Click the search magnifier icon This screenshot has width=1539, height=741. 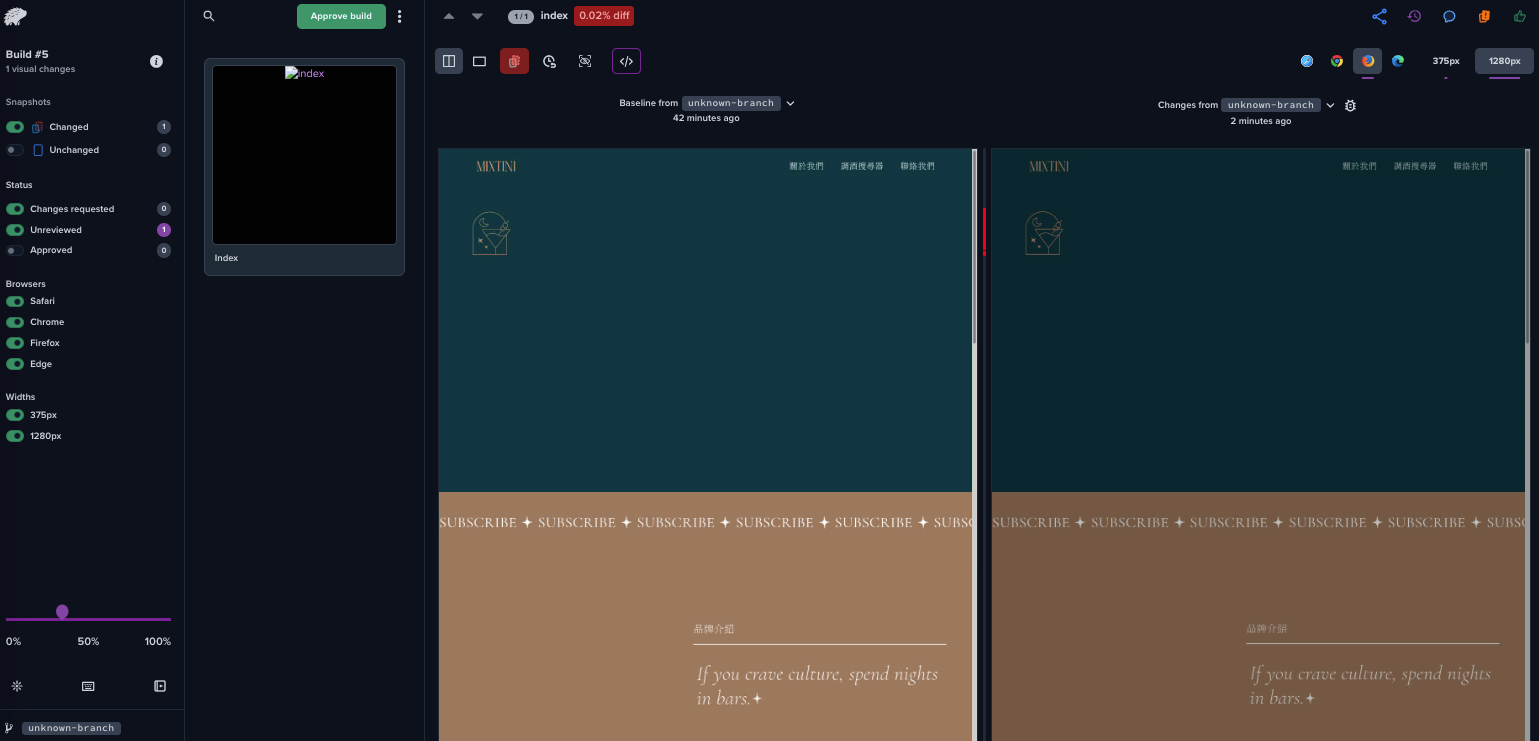click(x=209, y=16)
